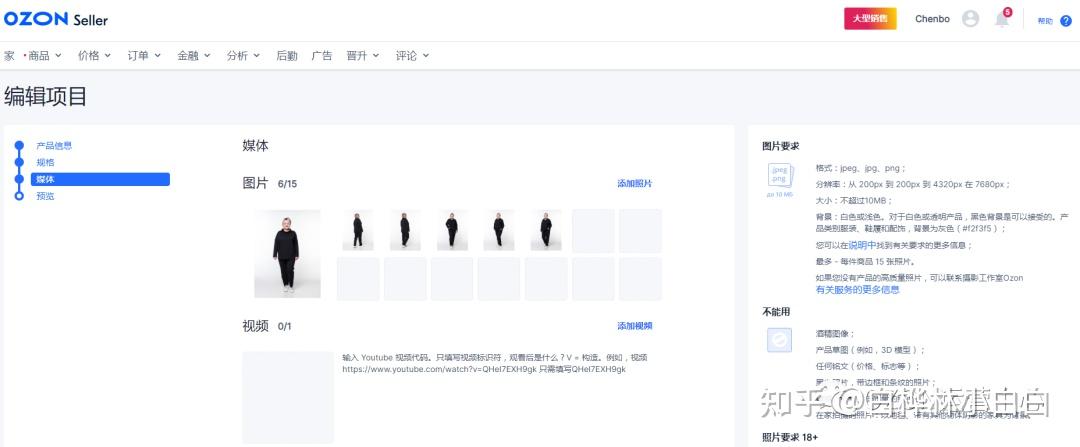
Task: Open the OZON Seller logo home
Action: click(x=56, y=19)
